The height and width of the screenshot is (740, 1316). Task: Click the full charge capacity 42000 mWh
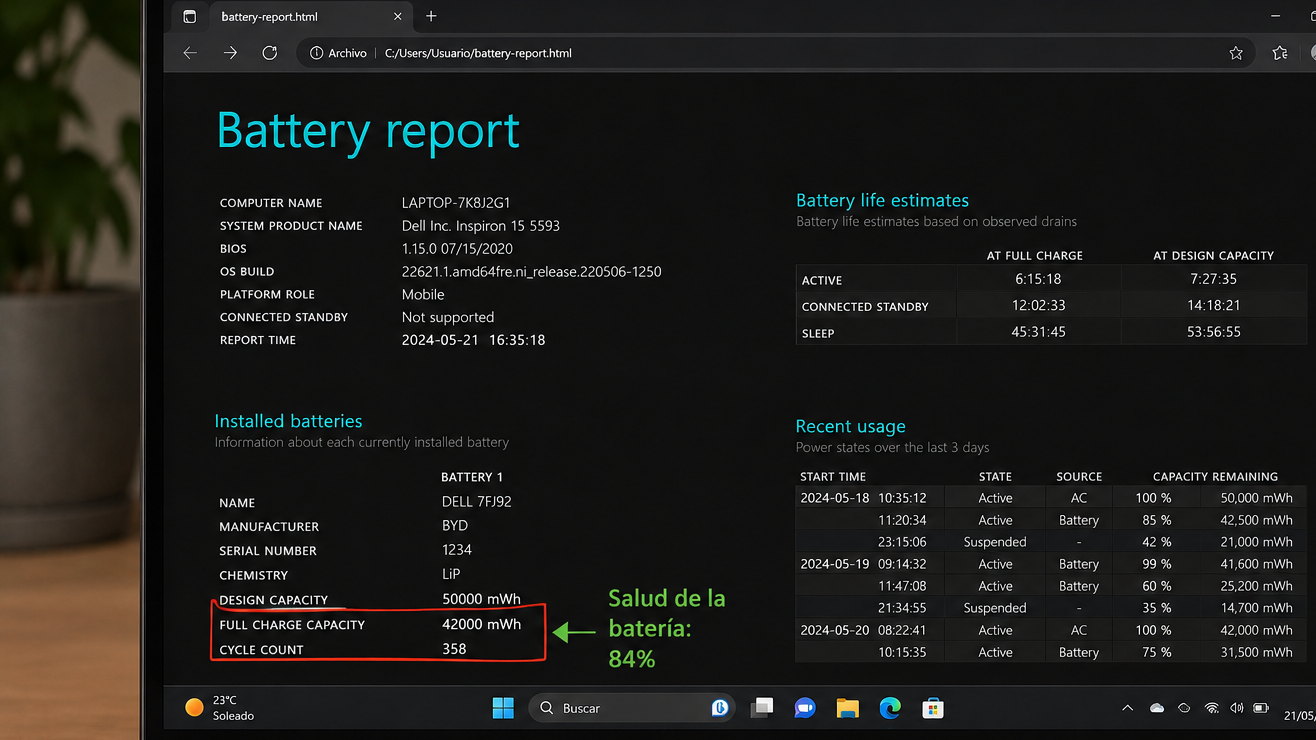[x=481, y=624]
